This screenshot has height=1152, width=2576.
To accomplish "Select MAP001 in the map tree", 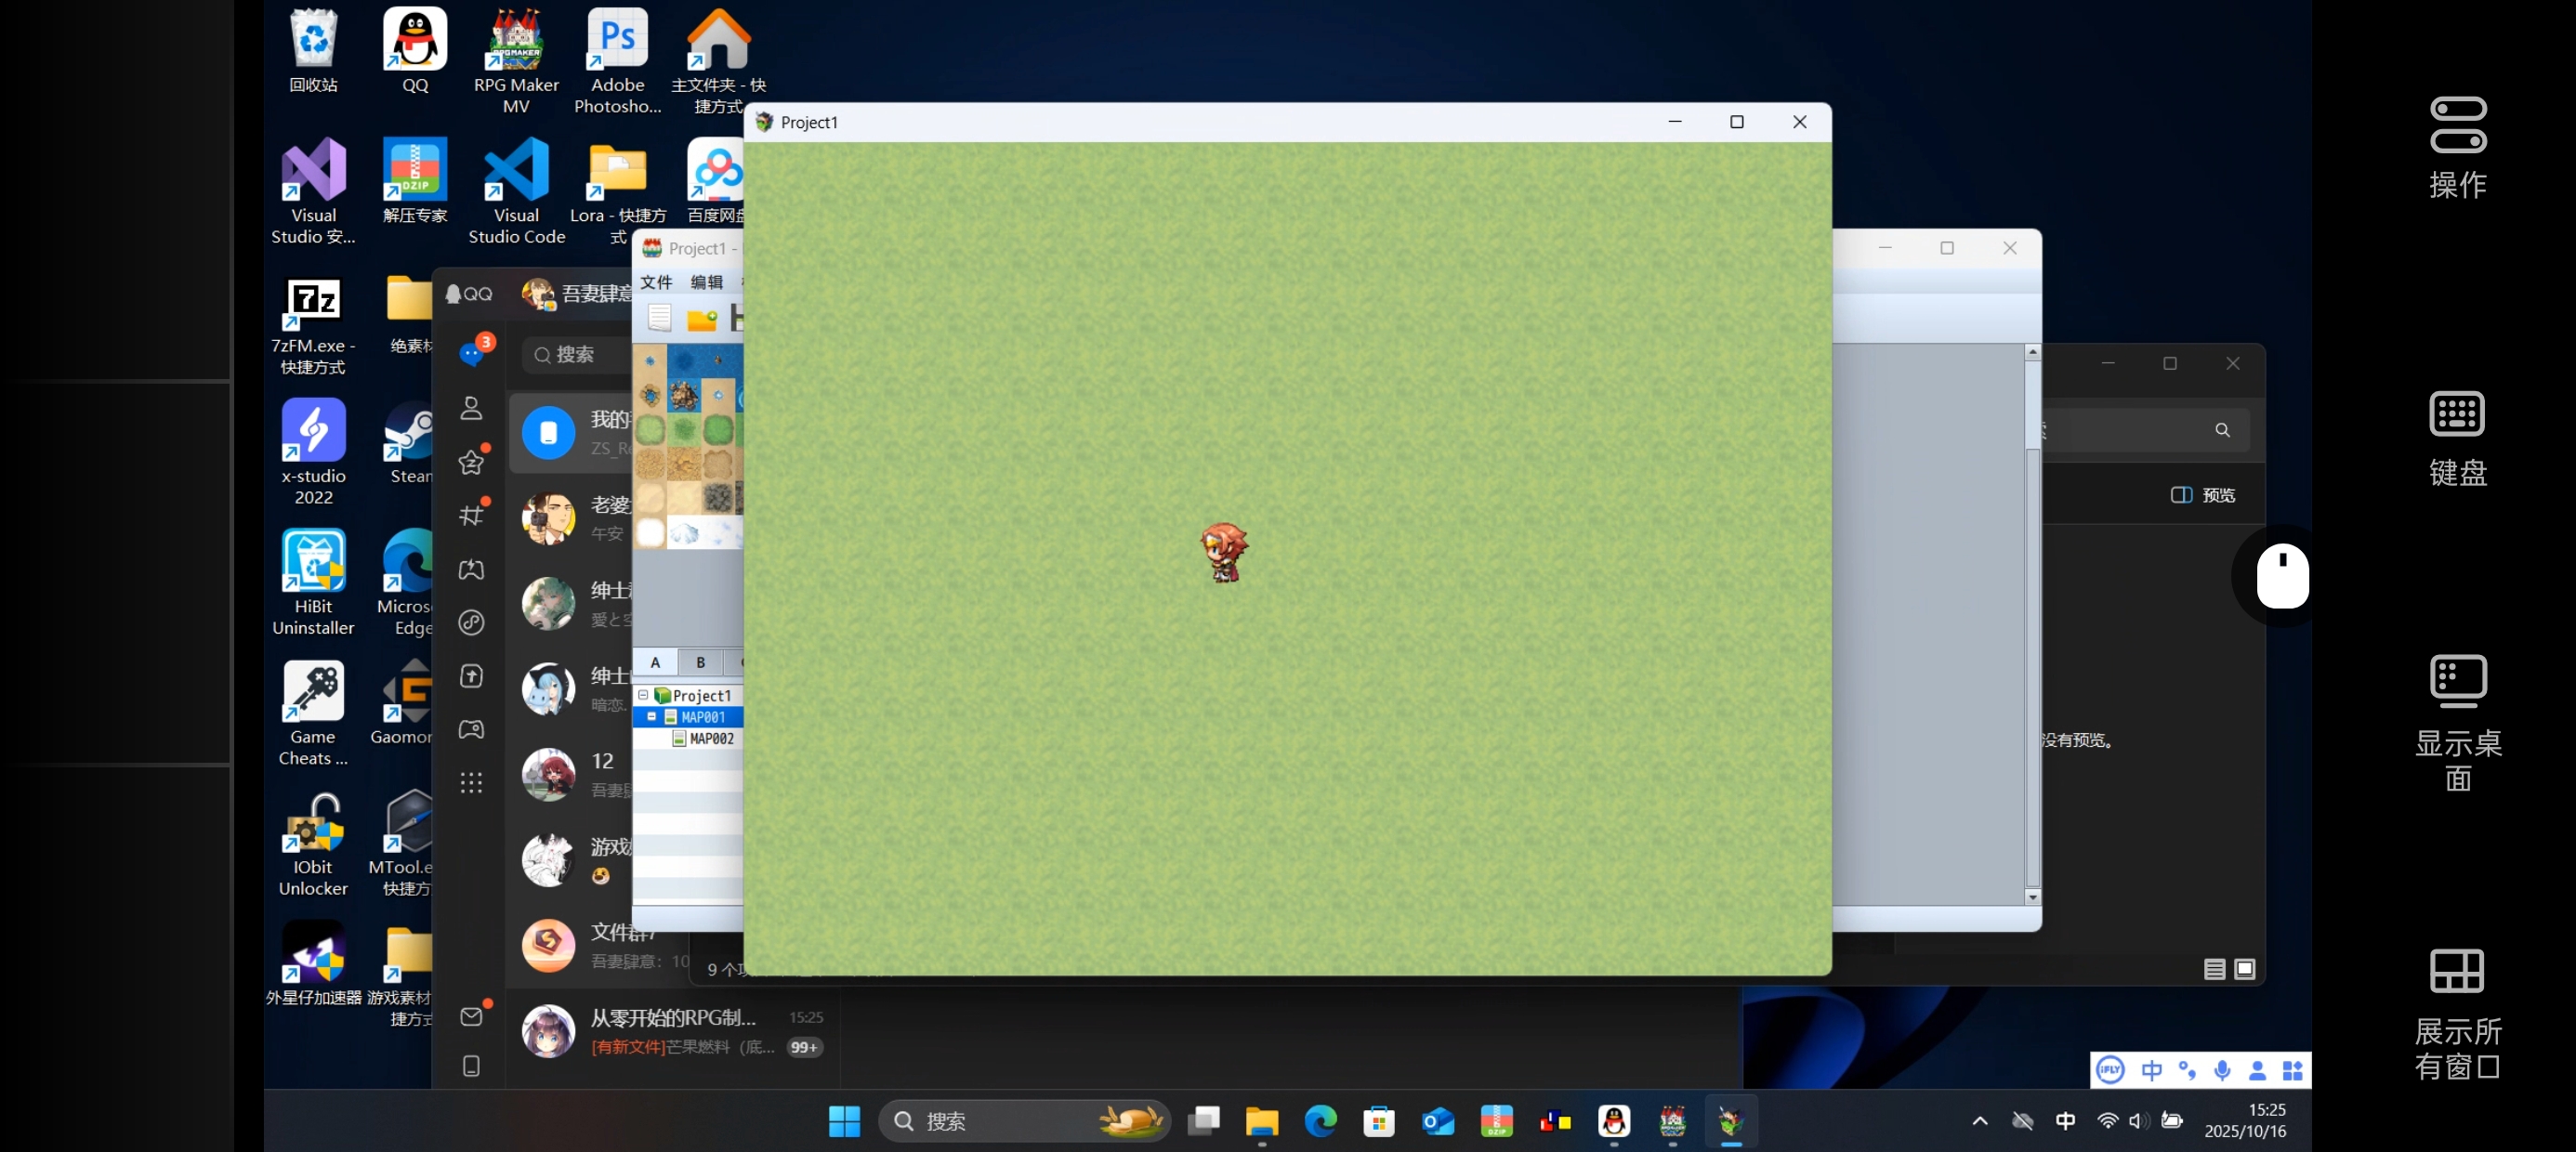I will click(x=703, y=717).
